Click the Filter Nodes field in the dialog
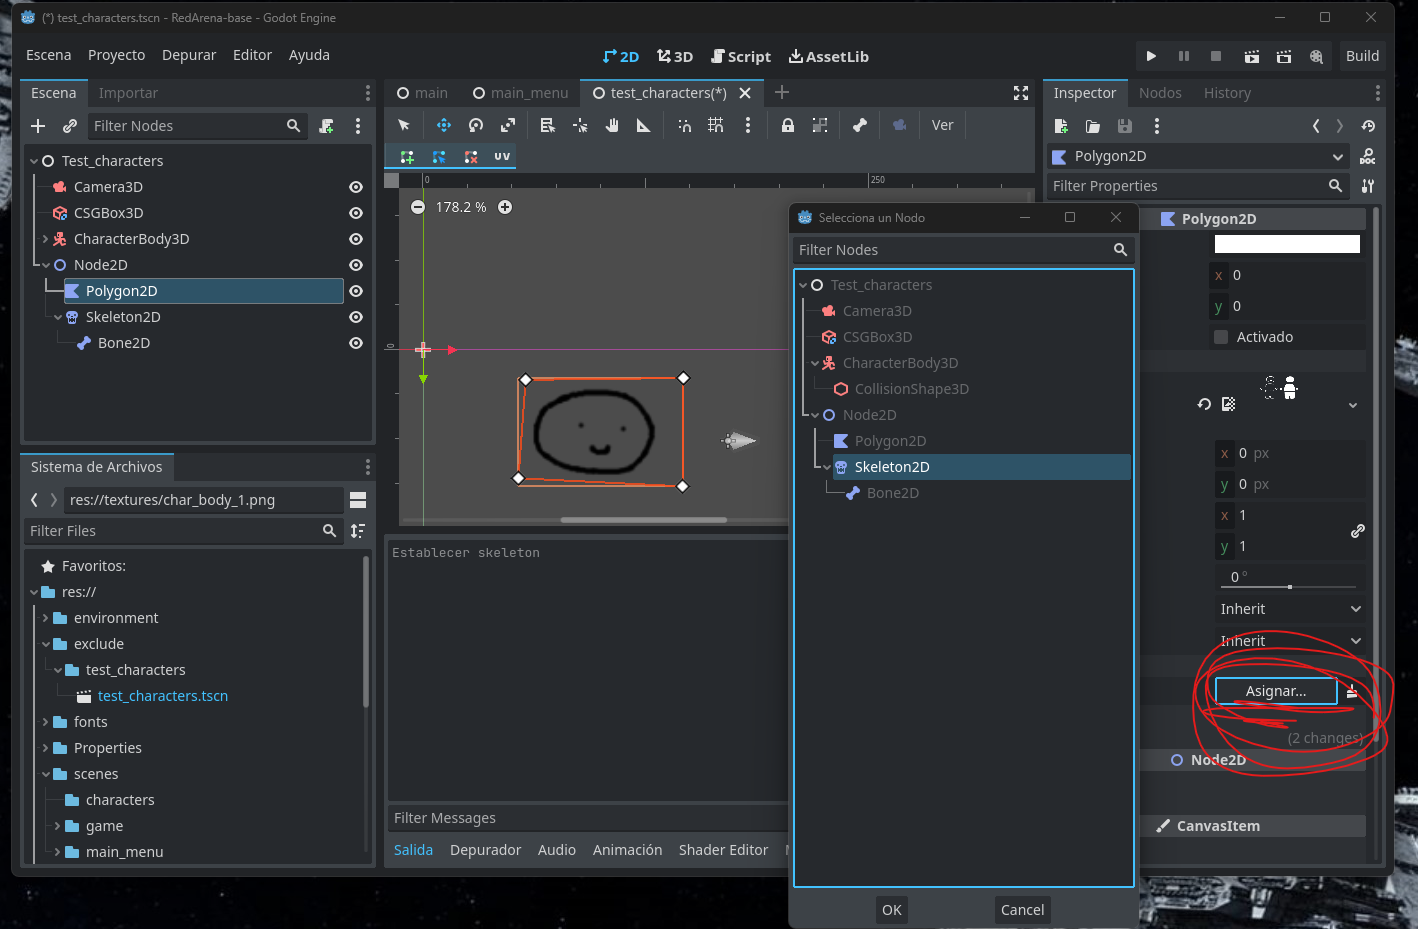Viewport: 1418px width, 929px height. coord(950,249)
